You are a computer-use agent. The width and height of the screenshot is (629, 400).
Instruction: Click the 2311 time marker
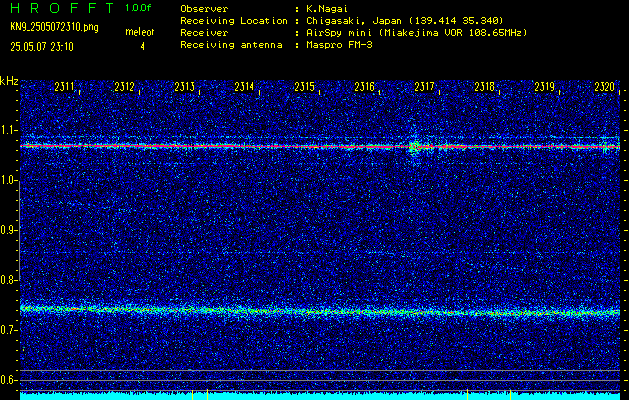(x=64, y=87)
